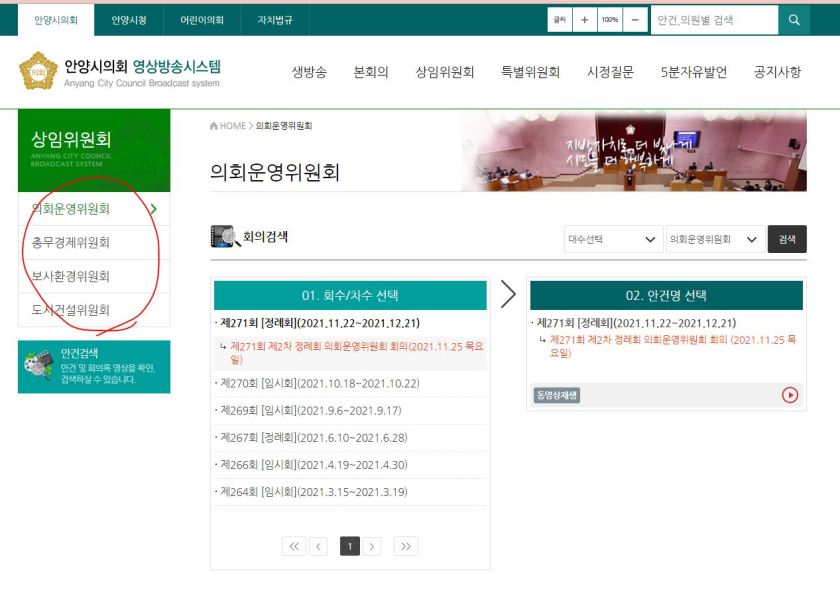This screenshot has height=606, width=840.
Task: Increase font size with plus button
Action: 584,20
